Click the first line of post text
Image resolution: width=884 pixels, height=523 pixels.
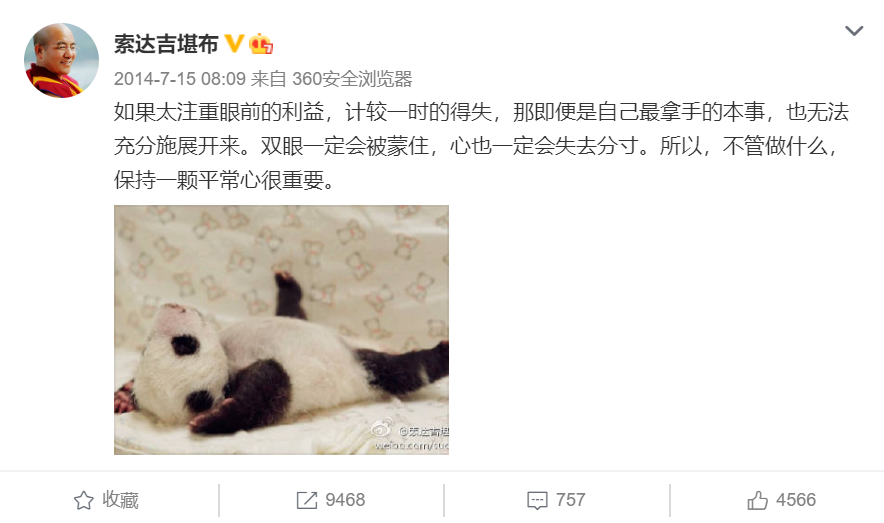pyautogui.click(x=481, y=112)
